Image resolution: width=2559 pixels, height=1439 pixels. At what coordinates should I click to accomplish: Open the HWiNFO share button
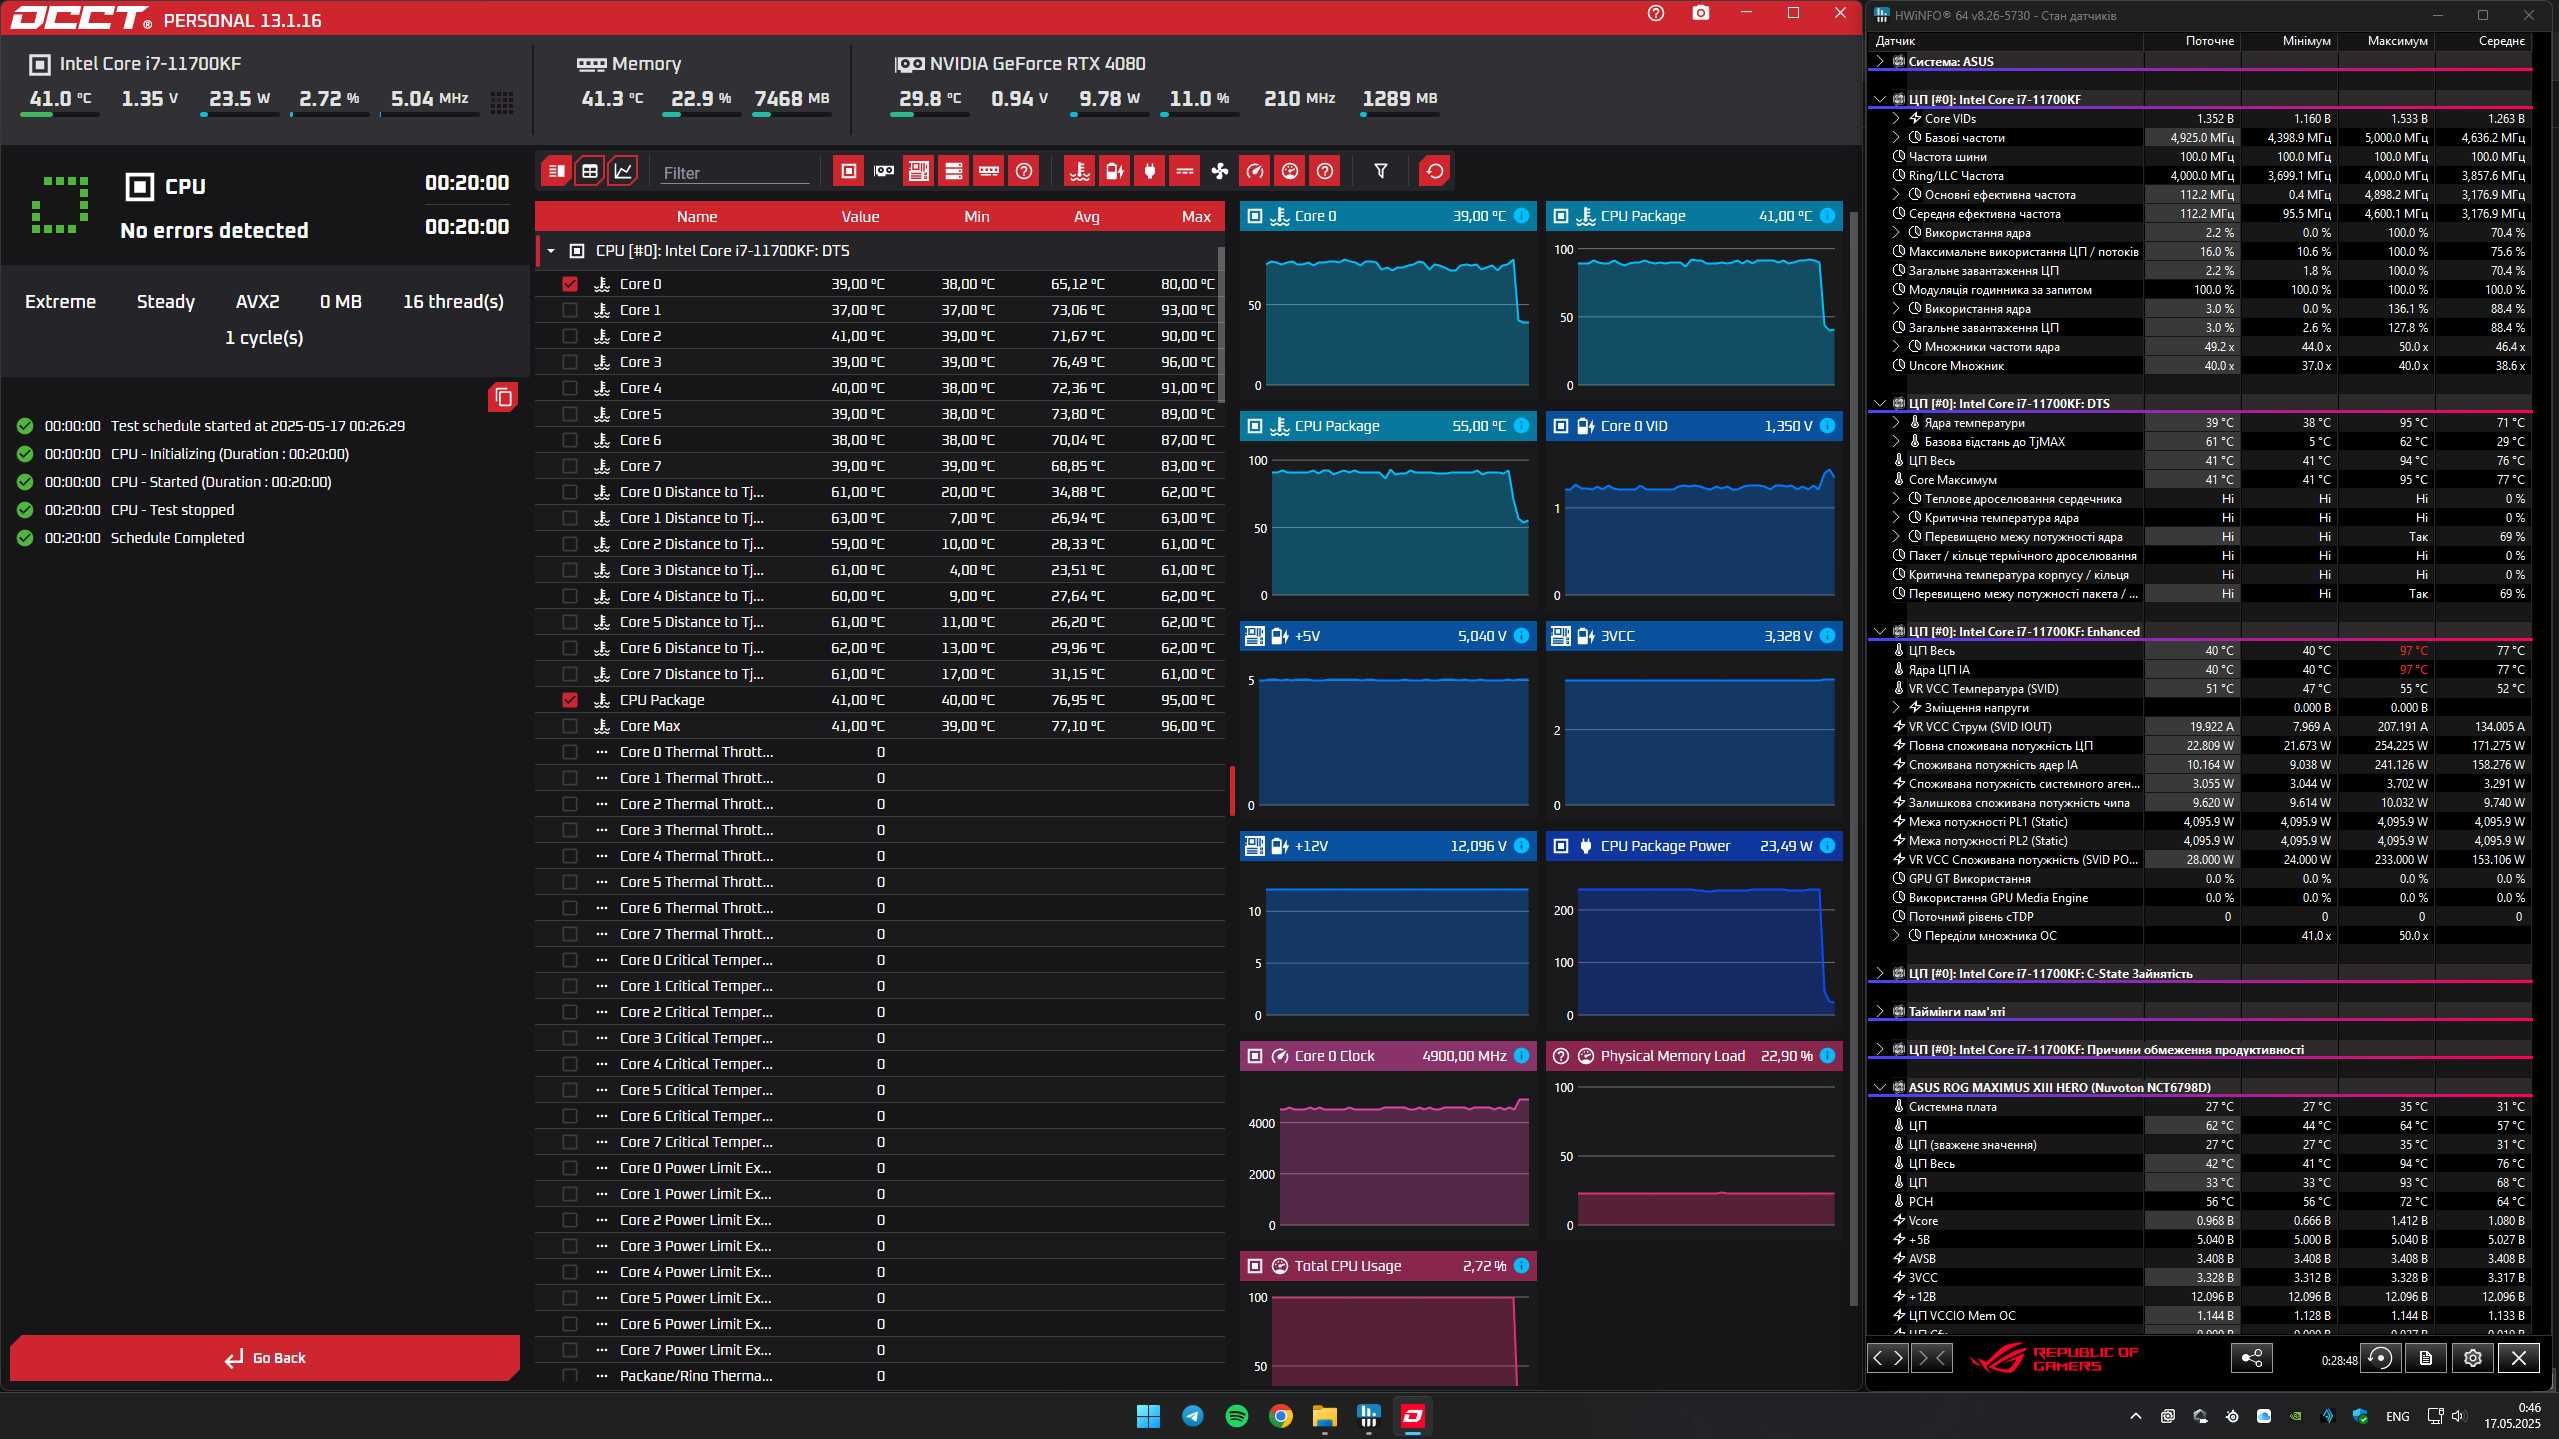2252,1358
